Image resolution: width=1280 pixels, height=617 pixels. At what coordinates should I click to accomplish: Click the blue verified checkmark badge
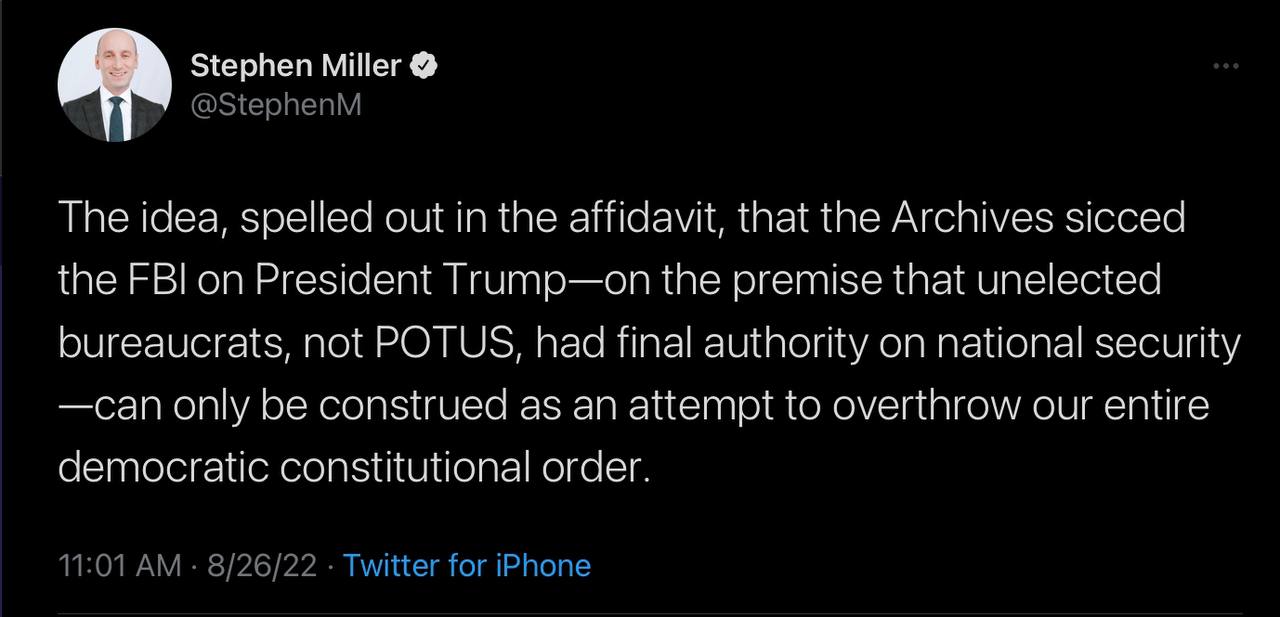pos(423,67)
